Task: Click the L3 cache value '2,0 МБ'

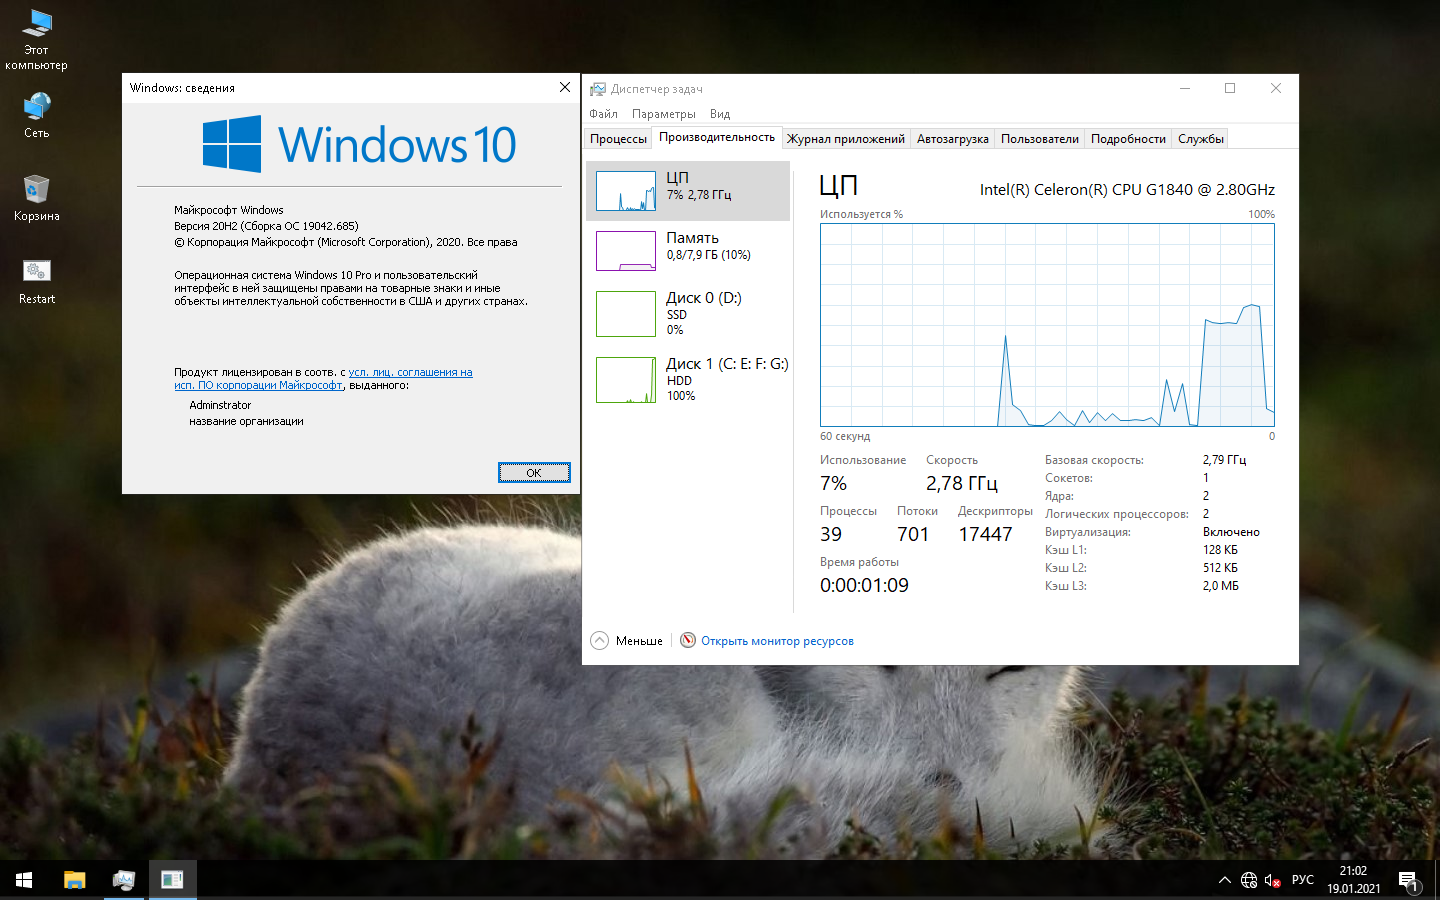Action: (1221, 586)
